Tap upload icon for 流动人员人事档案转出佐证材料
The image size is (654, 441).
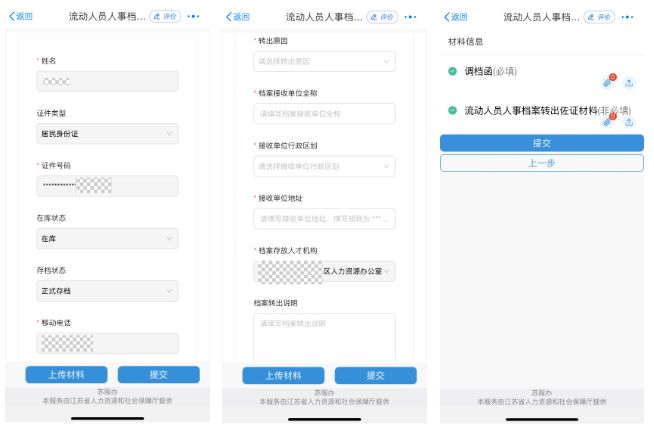(629, 122)
